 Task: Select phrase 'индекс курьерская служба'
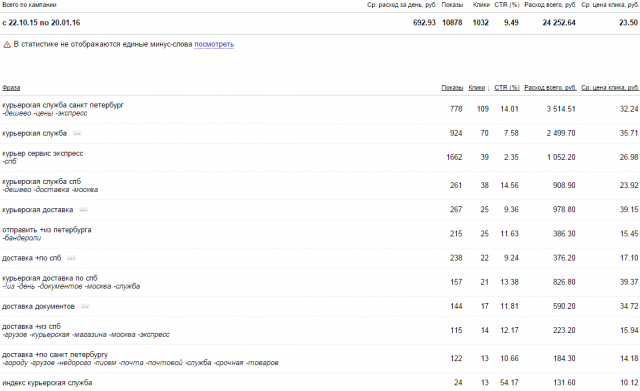(47, 383)
